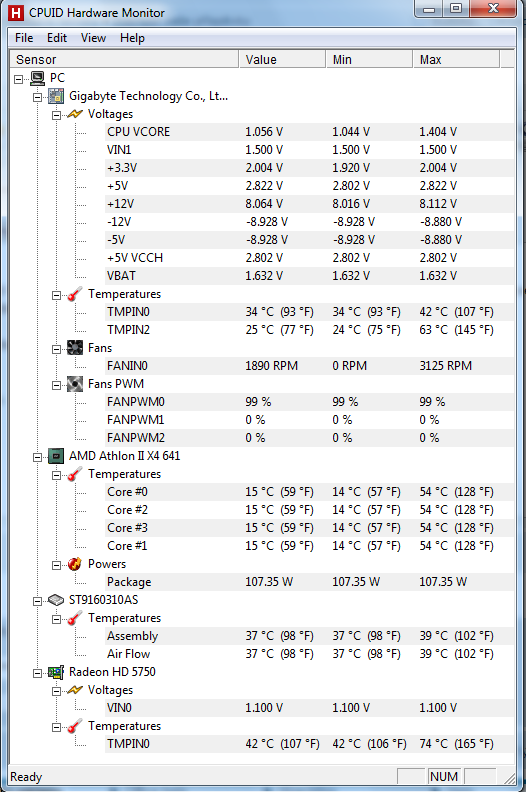Click the Radeon HD 5750 graphics card icon
Image resolution: width=526 pixels, height=792 pixels.
[56, 672]
